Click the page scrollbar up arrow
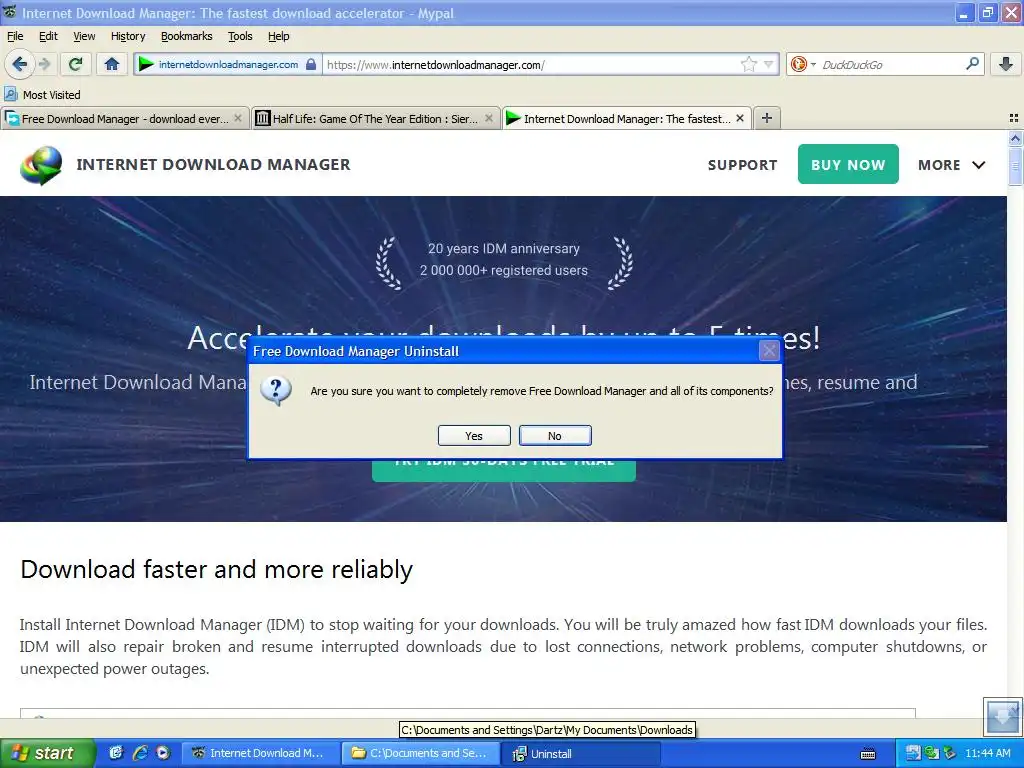Screen dimensions: 1024x768 pos(1015,138)
